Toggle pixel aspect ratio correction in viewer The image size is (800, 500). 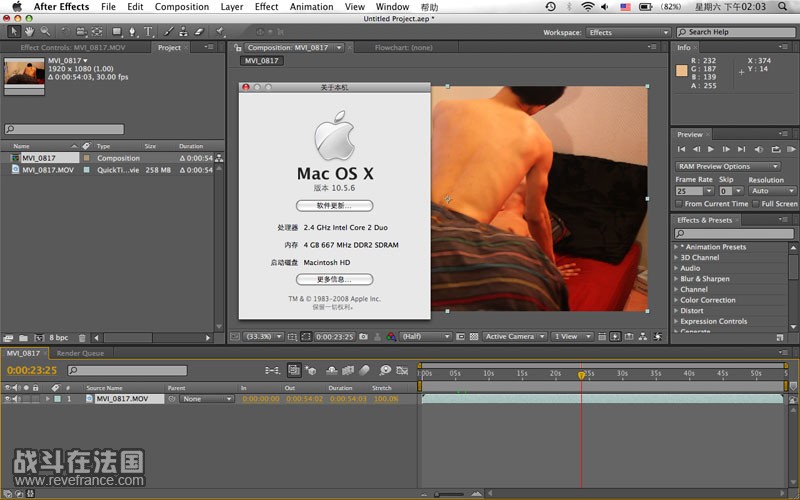pyautogui.click(x=602, y=337)
